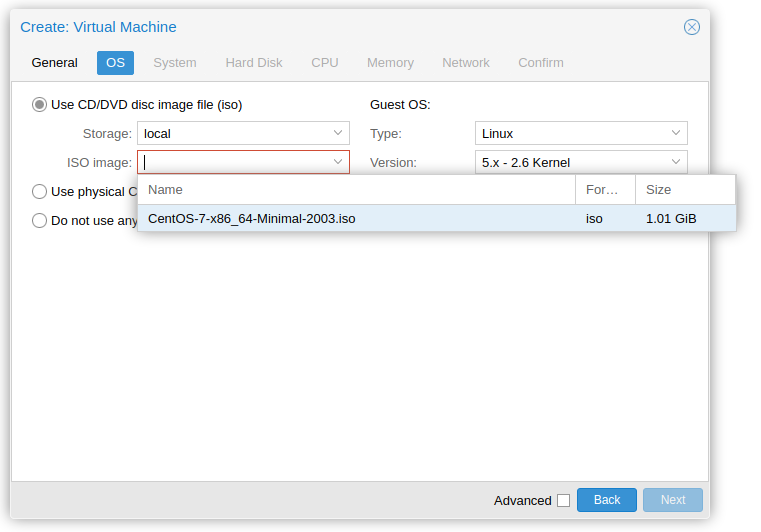Select Use physical CD/DVD drive option

click(39, 192)
